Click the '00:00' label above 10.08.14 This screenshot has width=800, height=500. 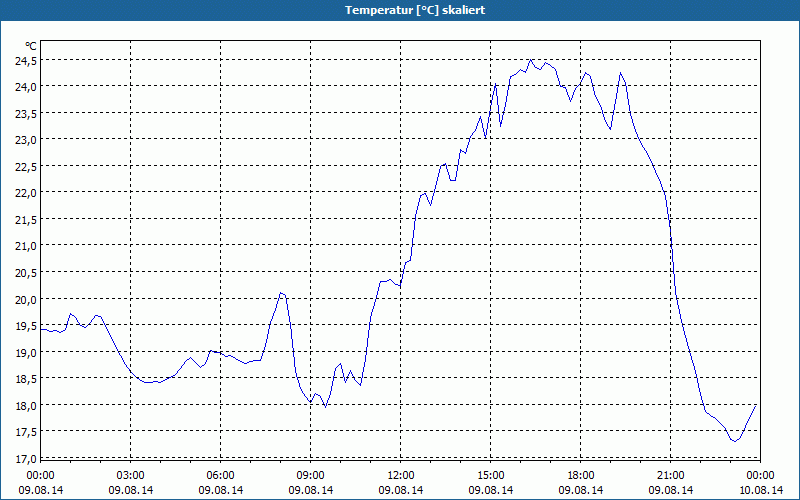coord(760,476)
